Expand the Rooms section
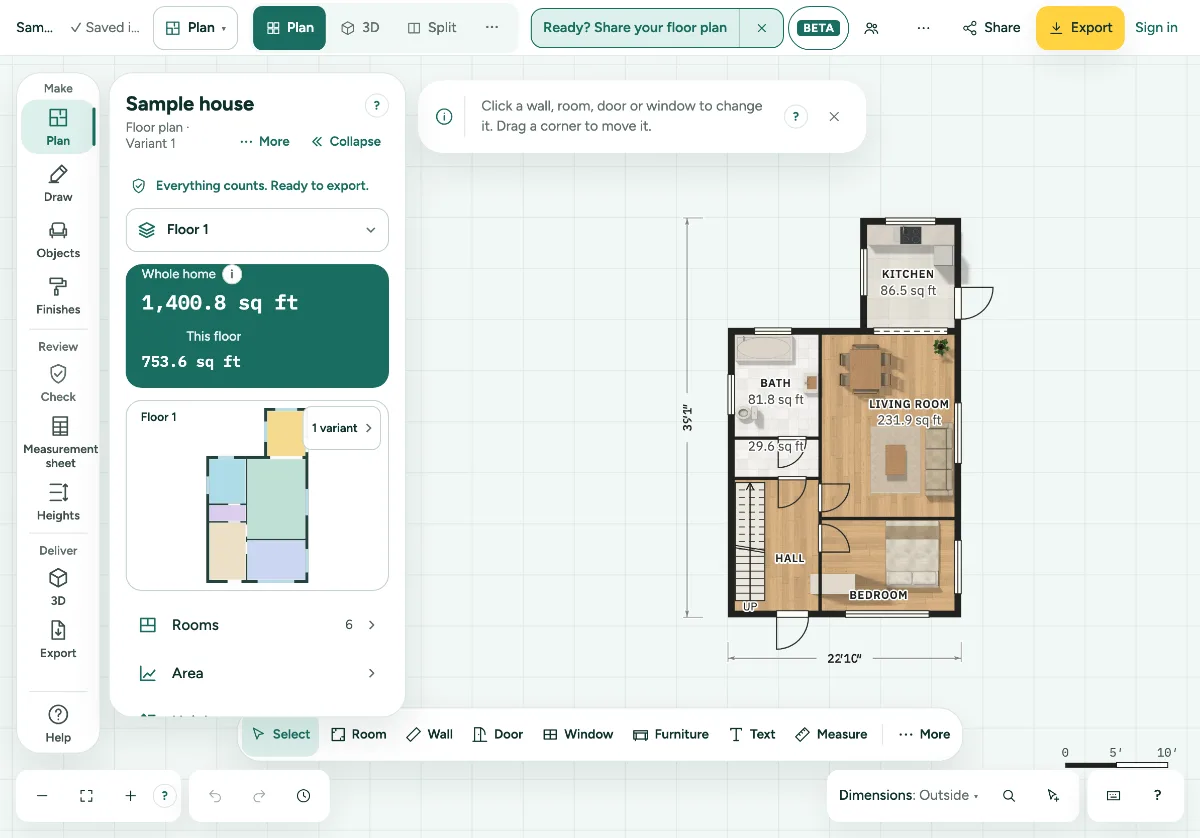1200x838 pixels. pyautogui.click(x=257, y=625)
